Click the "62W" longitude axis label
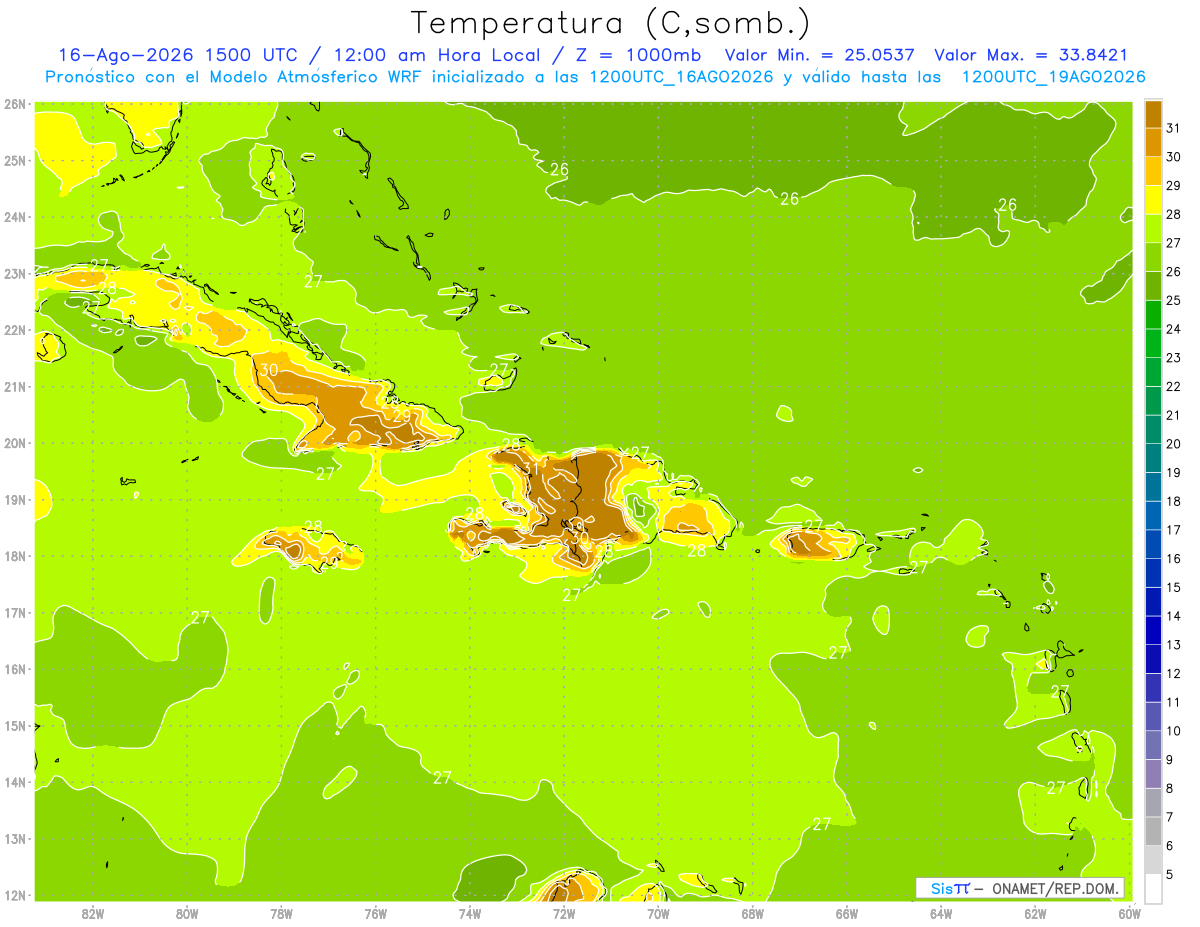This screenshot has width=1200, height=927. coord(1035,913)
